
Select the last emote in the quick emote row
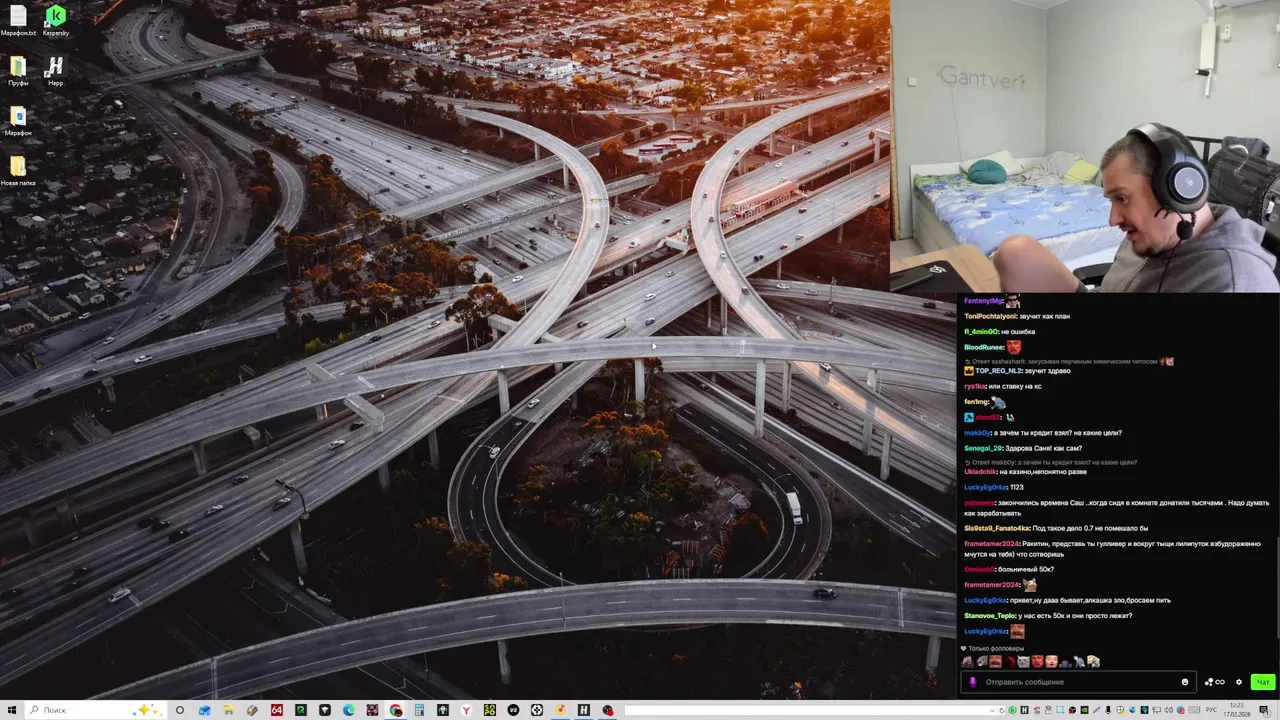click(1093, 661)
